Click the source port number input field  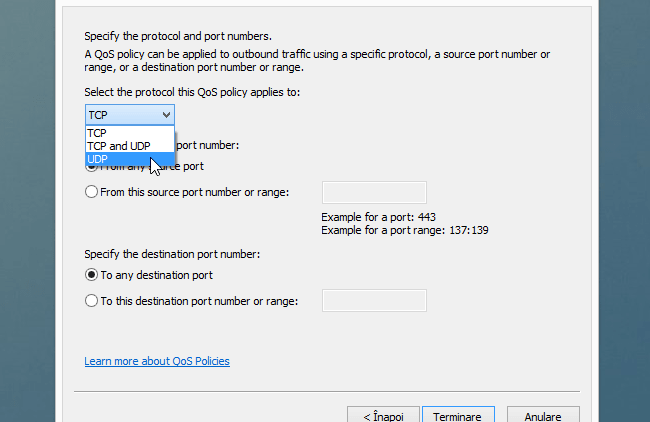374,192
